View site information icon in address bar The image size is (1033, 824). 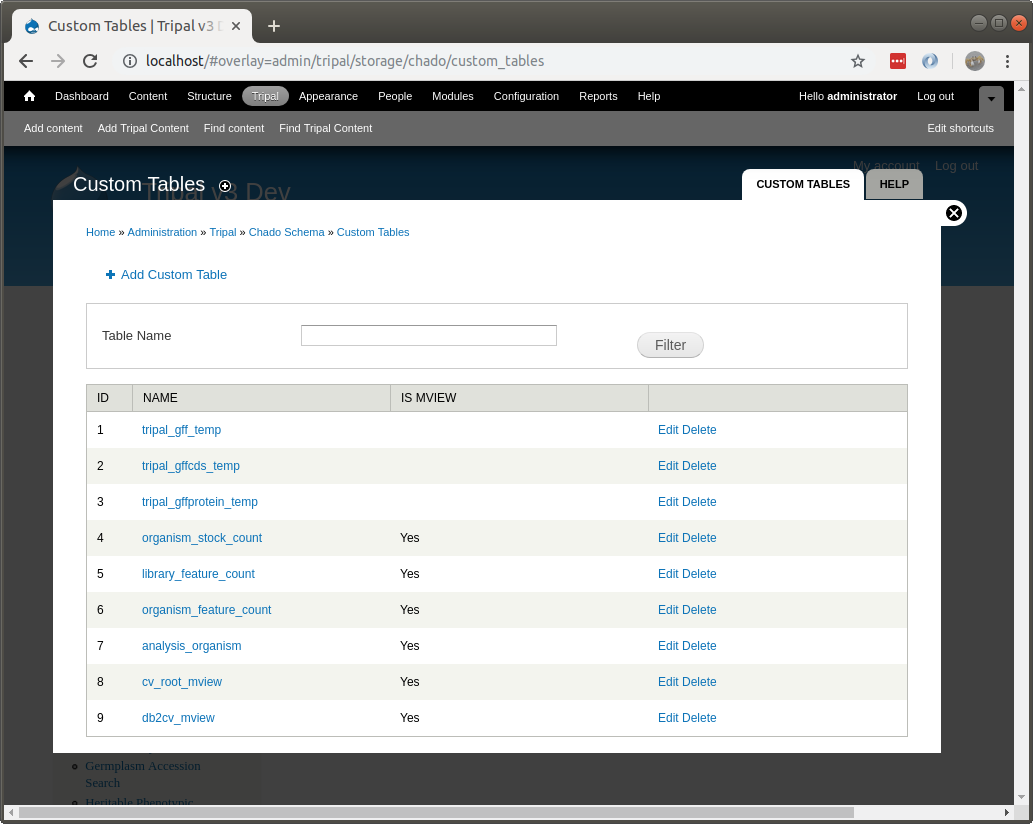point(130,61)
